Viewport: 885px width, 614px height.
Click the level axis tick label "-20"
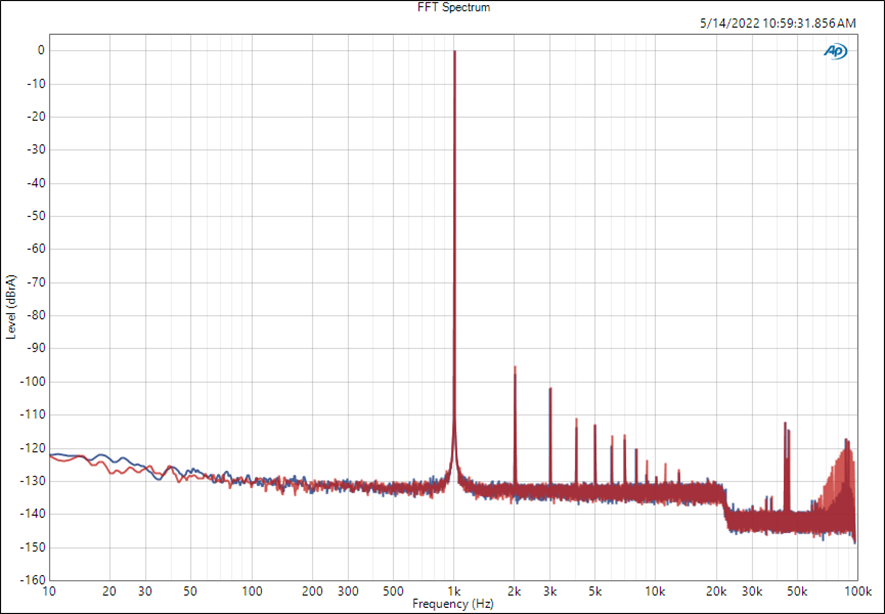36,117
